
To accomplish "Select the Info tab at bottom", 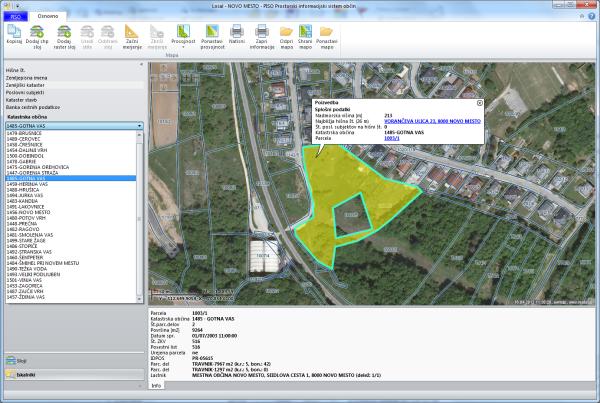I will (x=156, y=385).
